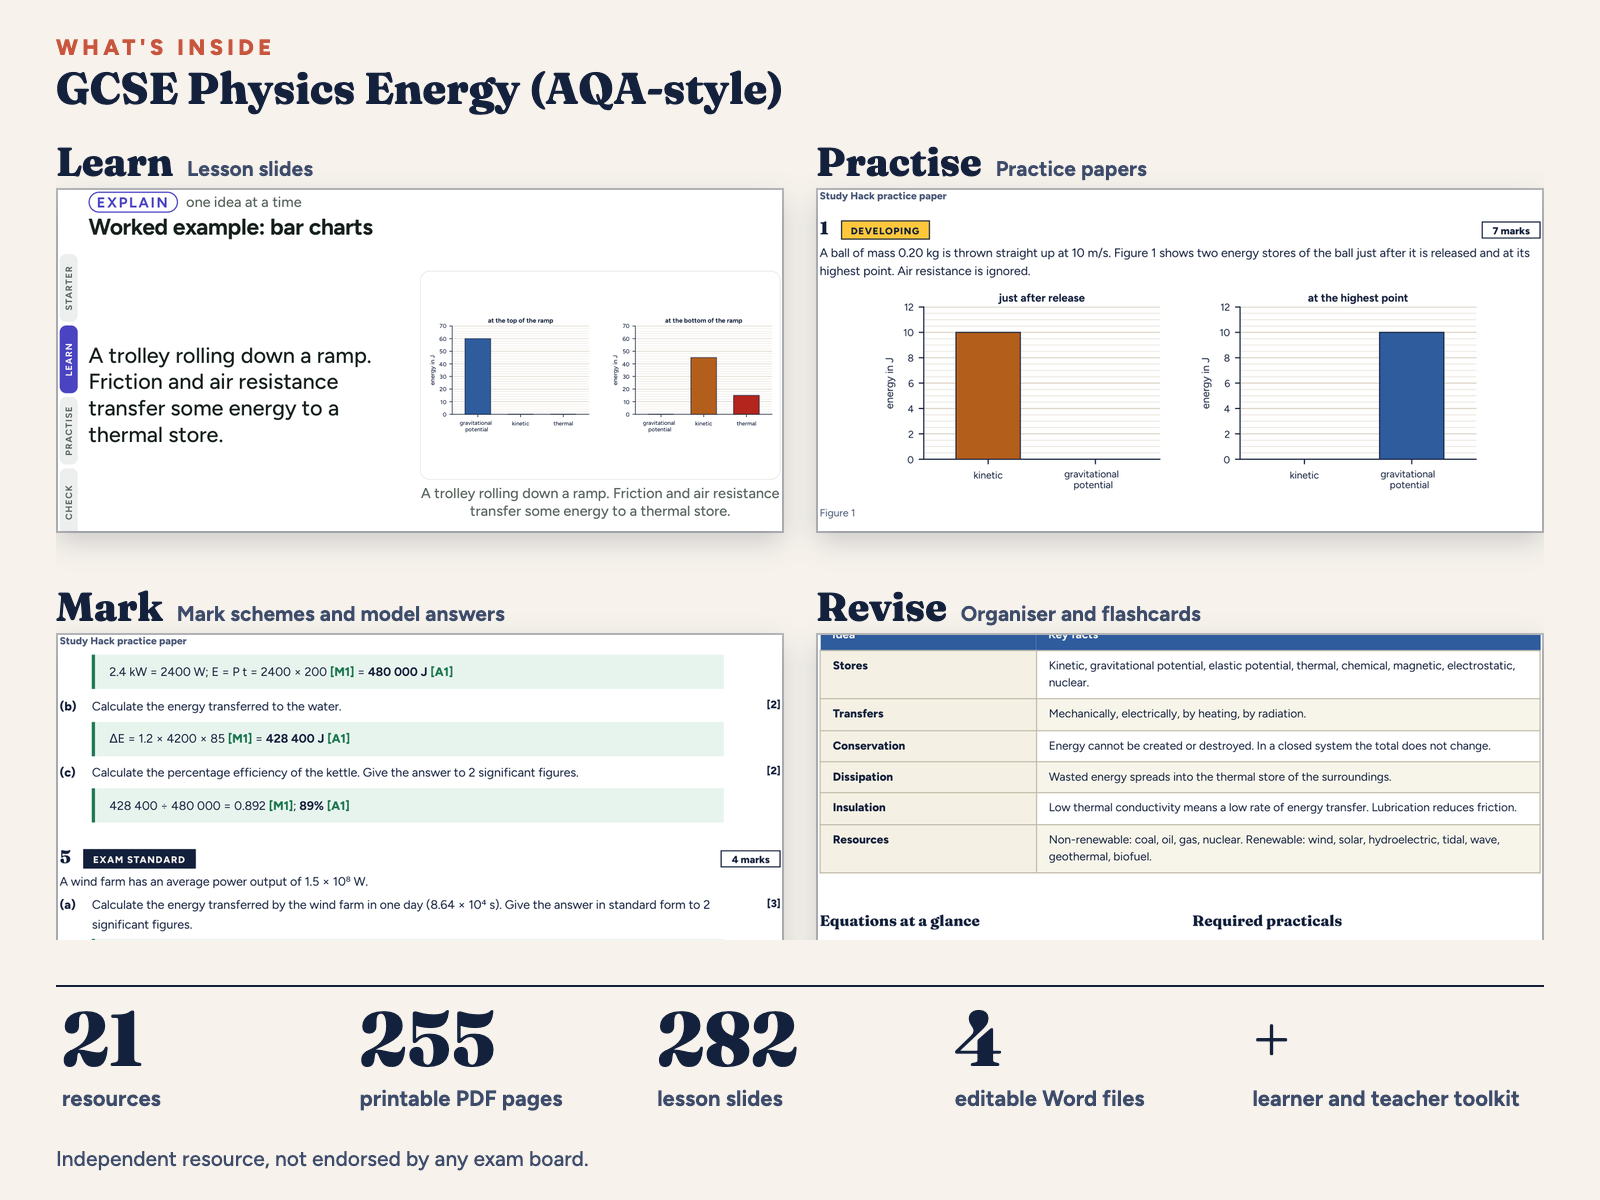The width and height of the screenshot is (1600, 1200).
Task: Switch to the LEARN side tab
Action: tap(69, 359)
